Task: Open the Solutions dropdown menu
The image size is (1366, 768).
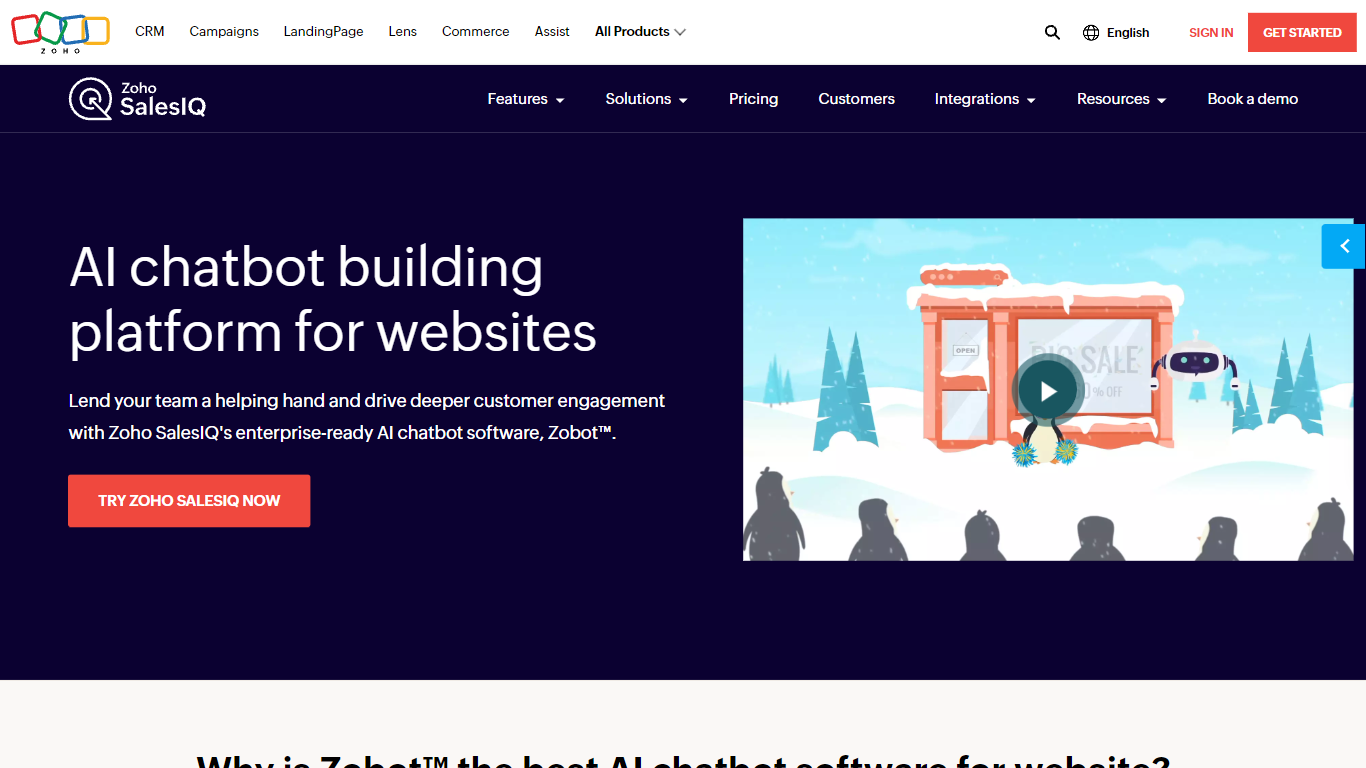Action: (646, 99)
